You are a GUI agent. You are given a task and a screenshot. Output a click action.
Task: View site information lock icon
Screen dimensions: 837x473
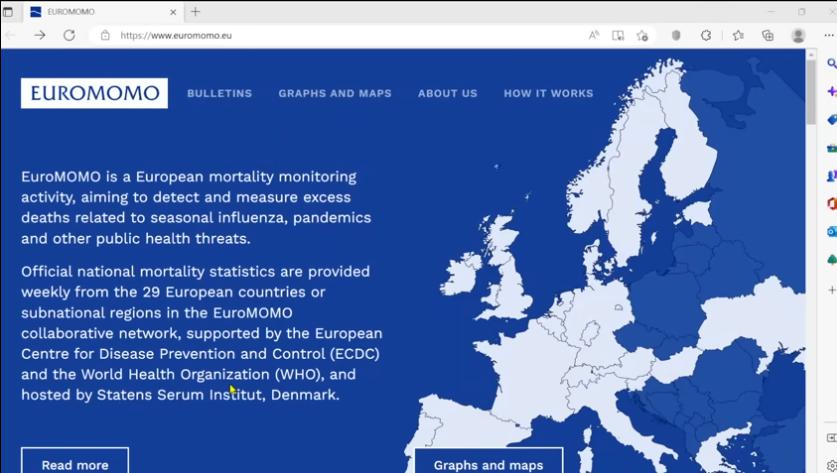pyautogui.click(x=105, y=35)
